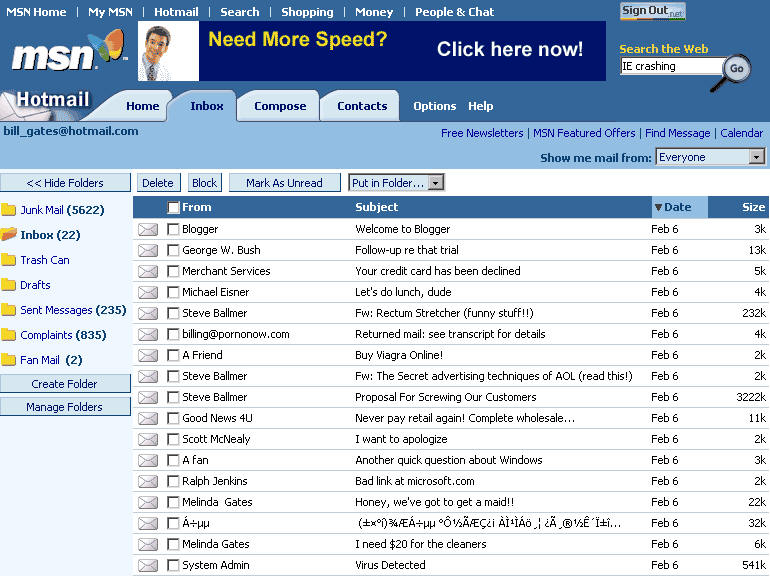Click envelope icon for Good News 4U

pos(148,418)
